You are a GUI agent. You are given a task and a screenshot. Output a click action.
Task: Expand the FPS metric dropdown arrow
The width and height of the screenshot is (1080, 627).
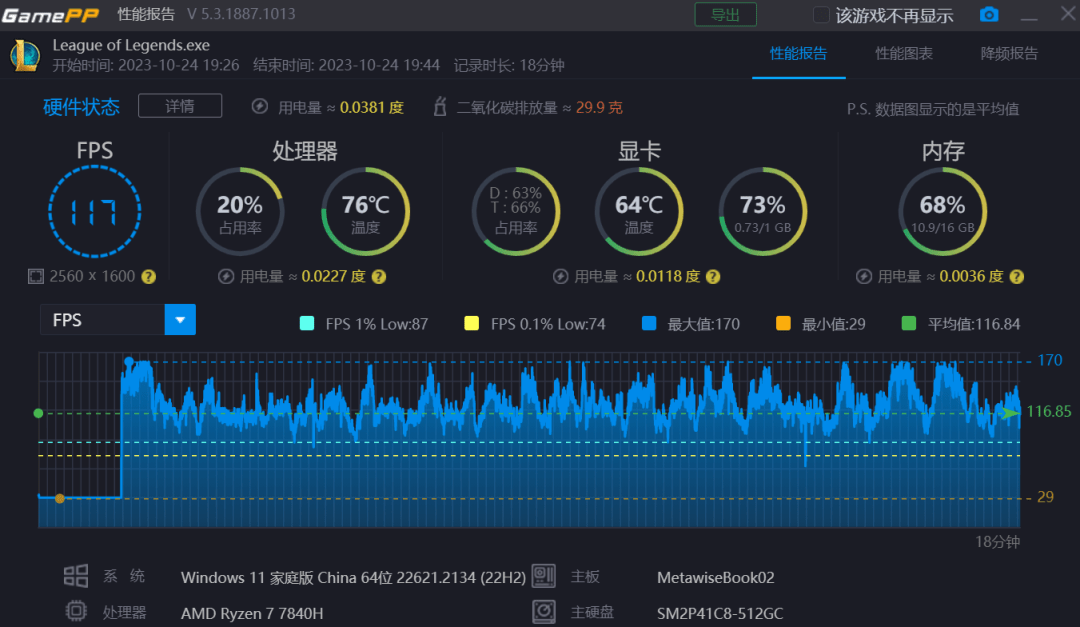pyautogui.click(x=180, y=320)
